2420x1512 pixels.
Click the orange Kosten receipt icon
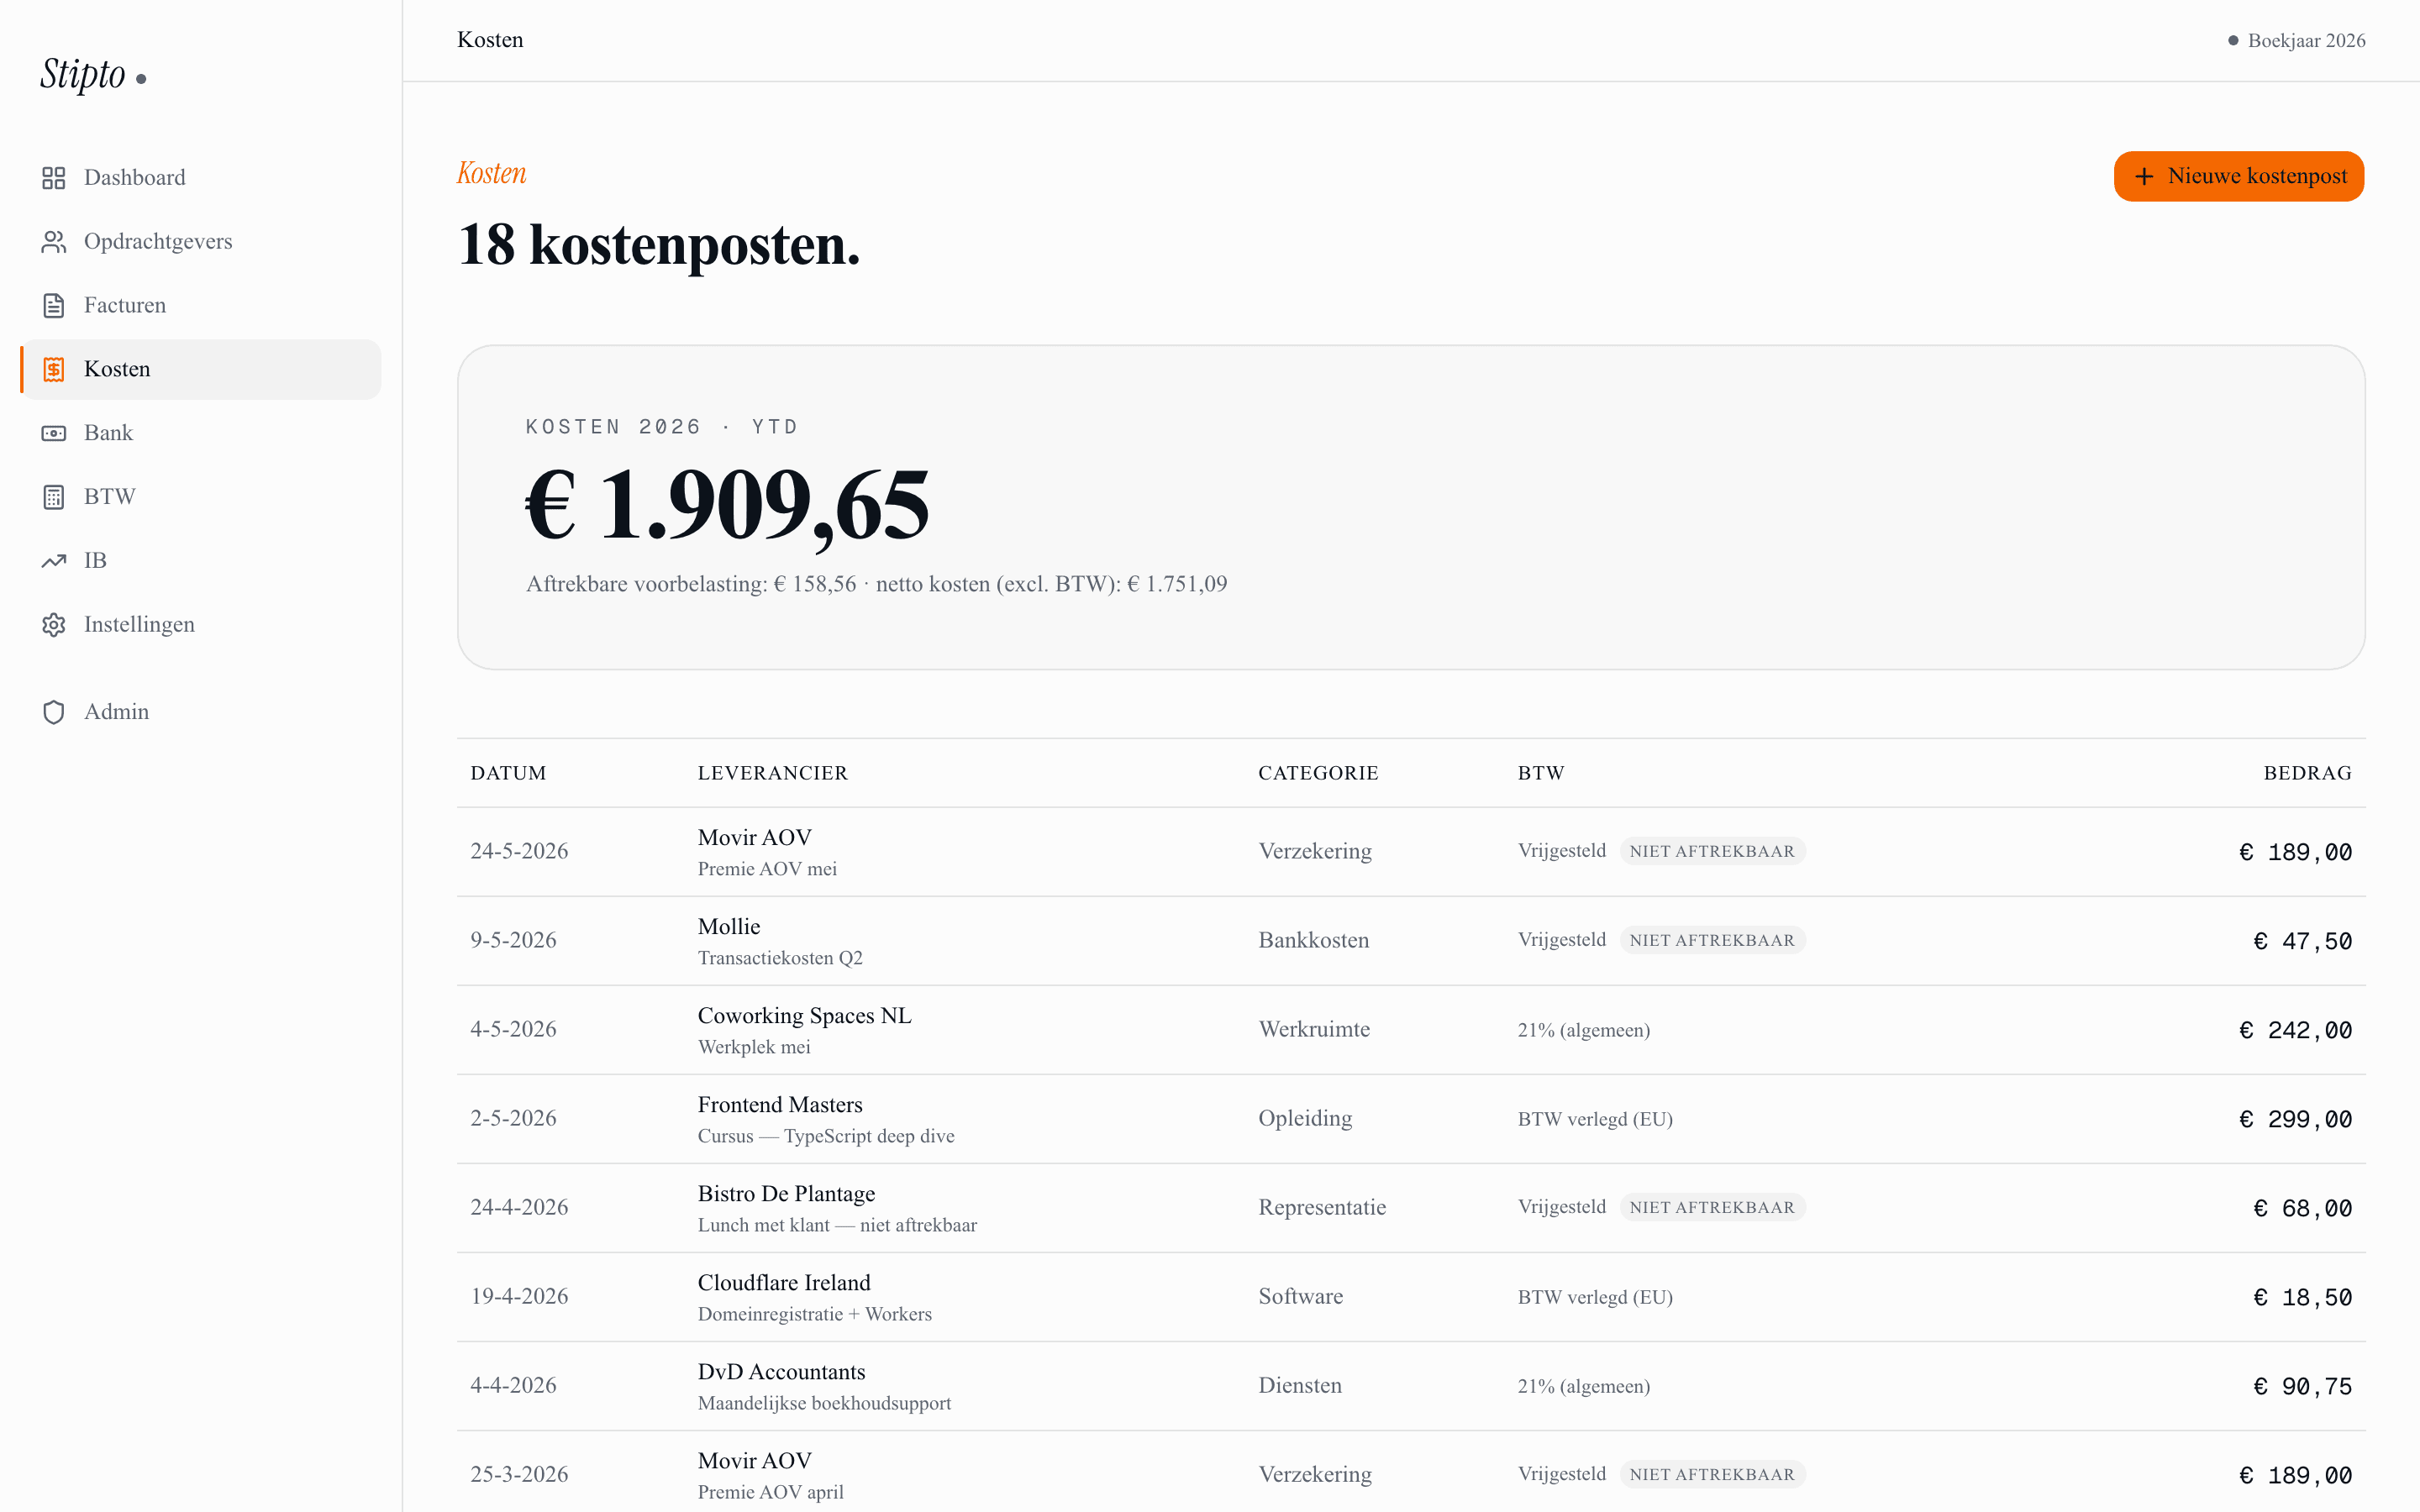(54, 370)
